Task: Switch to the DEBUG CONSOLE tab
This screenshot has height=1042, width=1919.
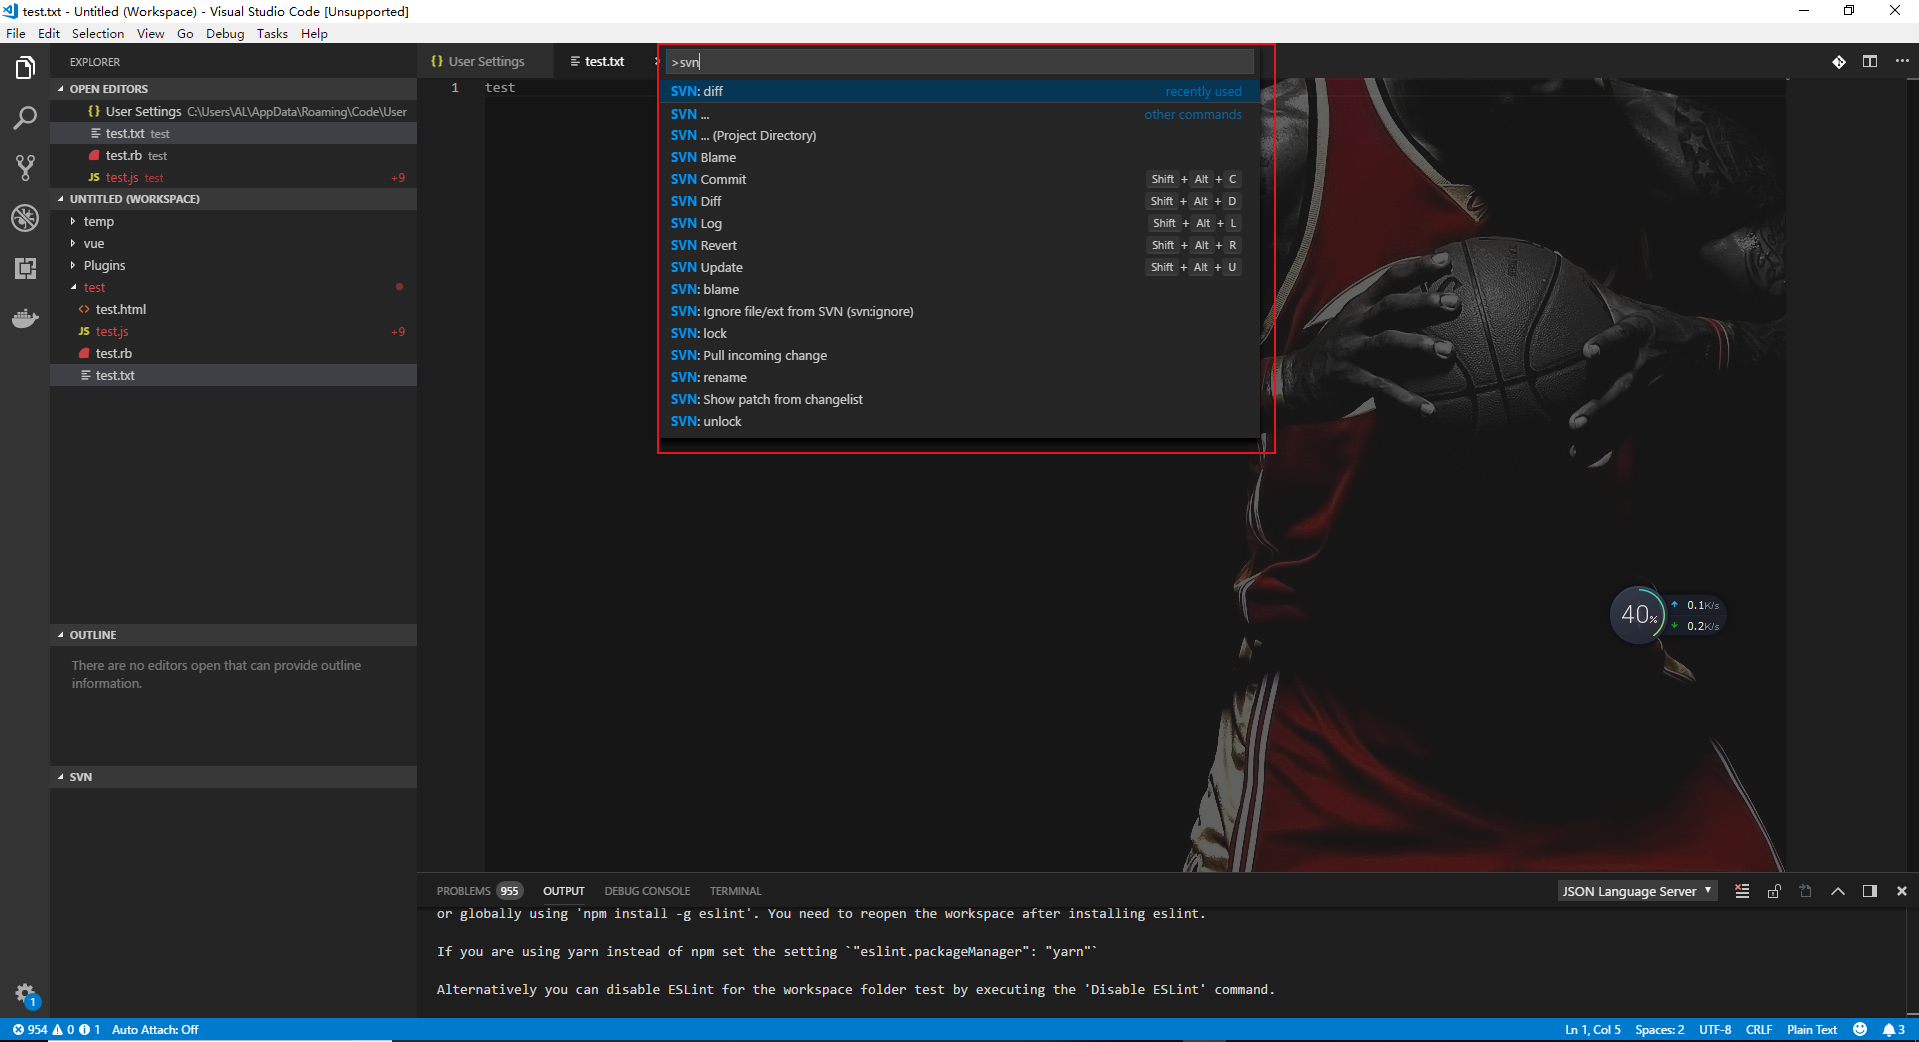Action: (x=647, y=891)
